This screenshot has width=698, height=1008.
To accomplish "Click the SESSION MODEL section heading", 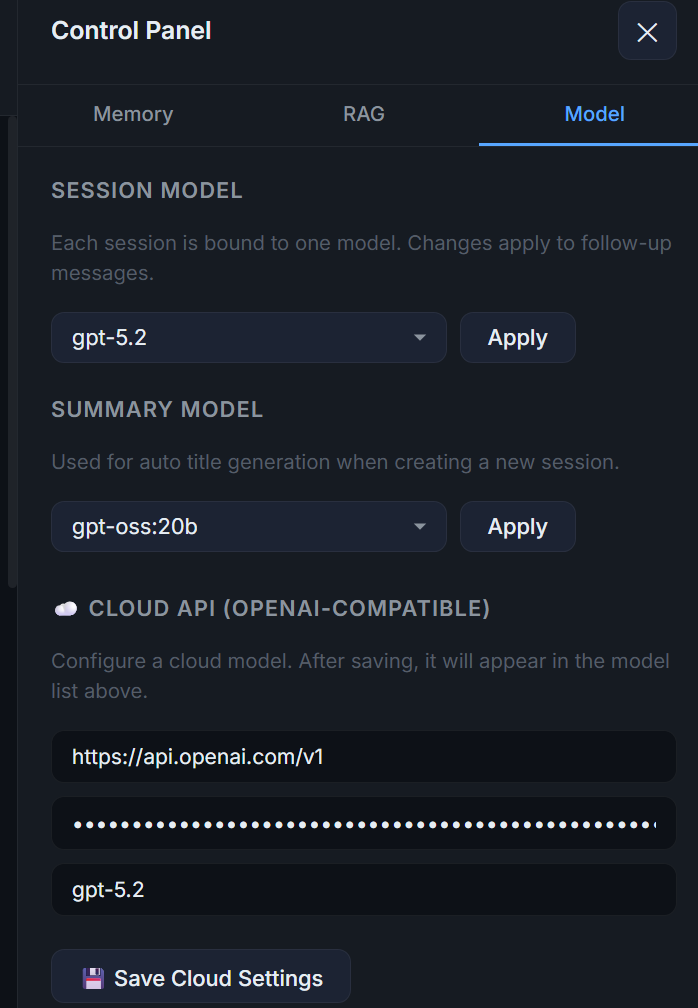I will 147,191.
